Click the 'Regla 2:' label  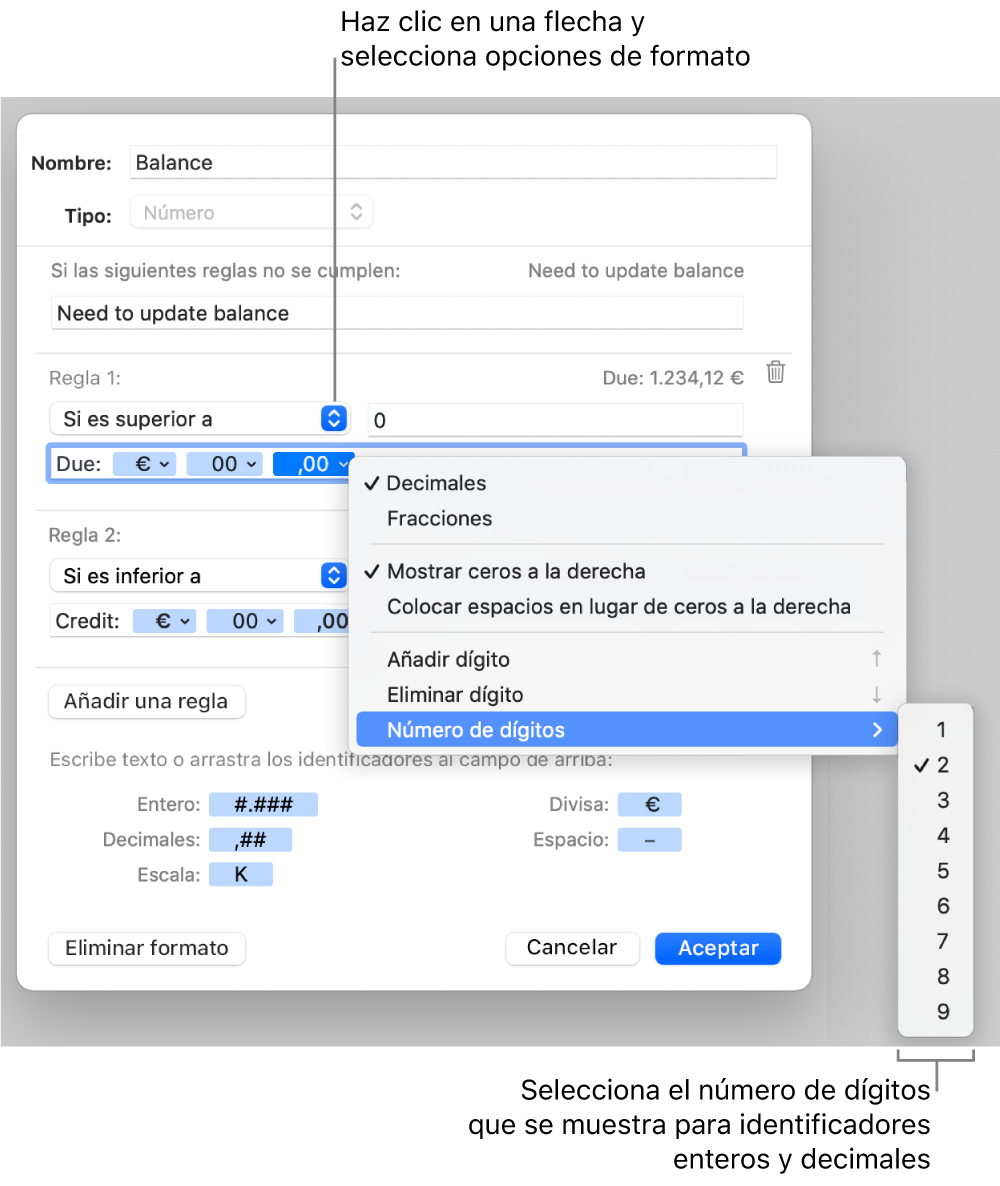pyautogui.click(x=85, y=535)
